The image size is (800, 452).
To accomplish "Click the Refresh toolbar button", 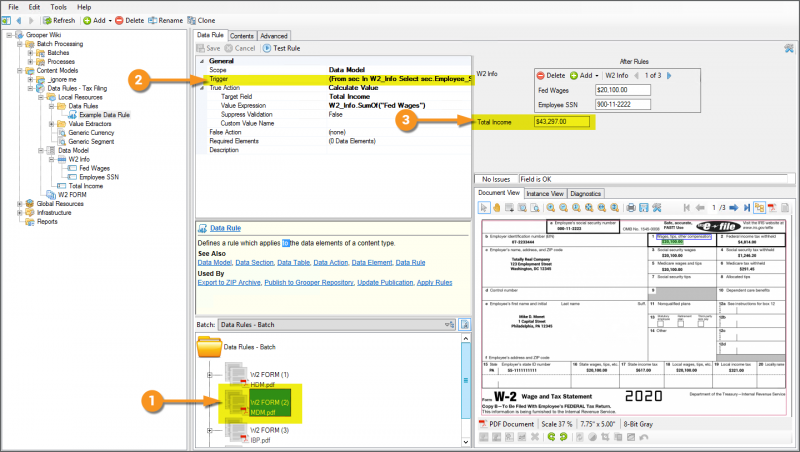I will pyautogui.click(x=57, y=19).
